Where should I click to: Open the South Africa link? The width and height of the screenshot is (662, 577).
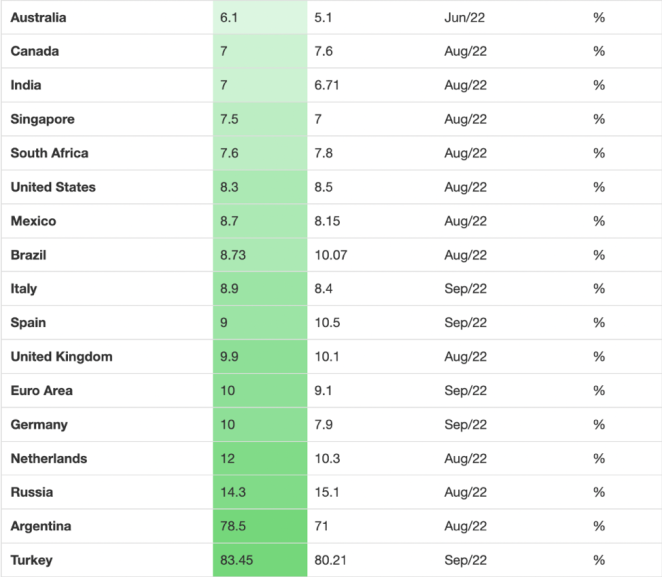click(x=49, y=153)
